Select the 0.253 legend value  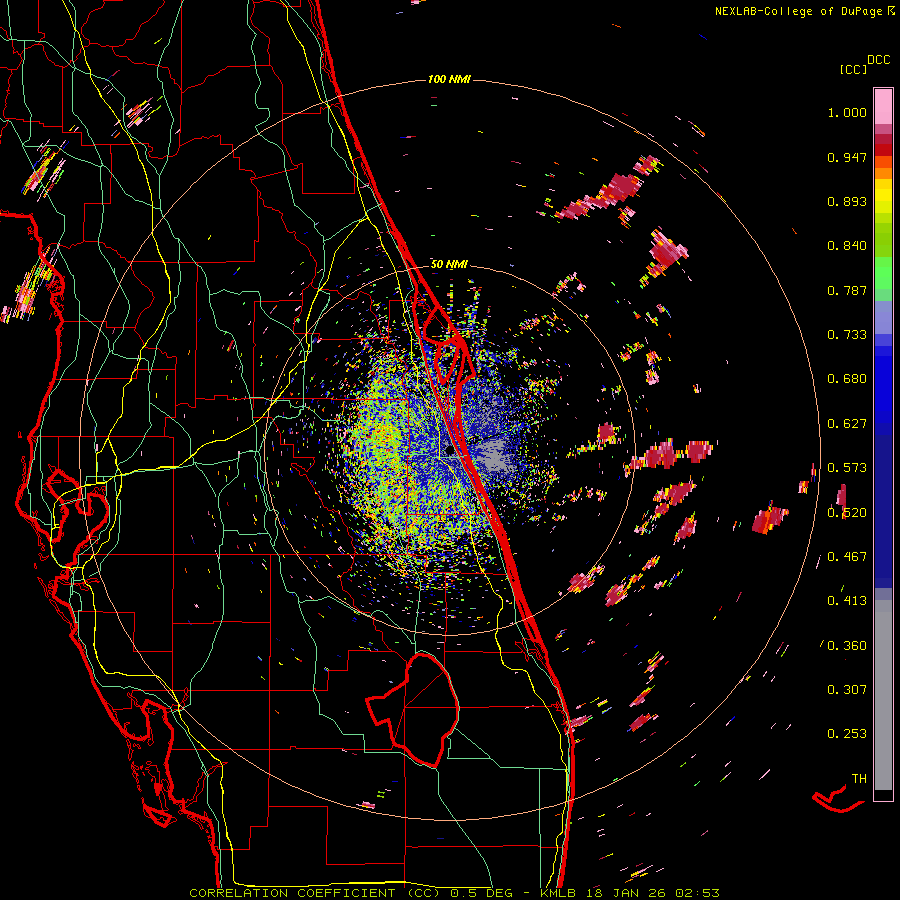(x=847, y=734)
